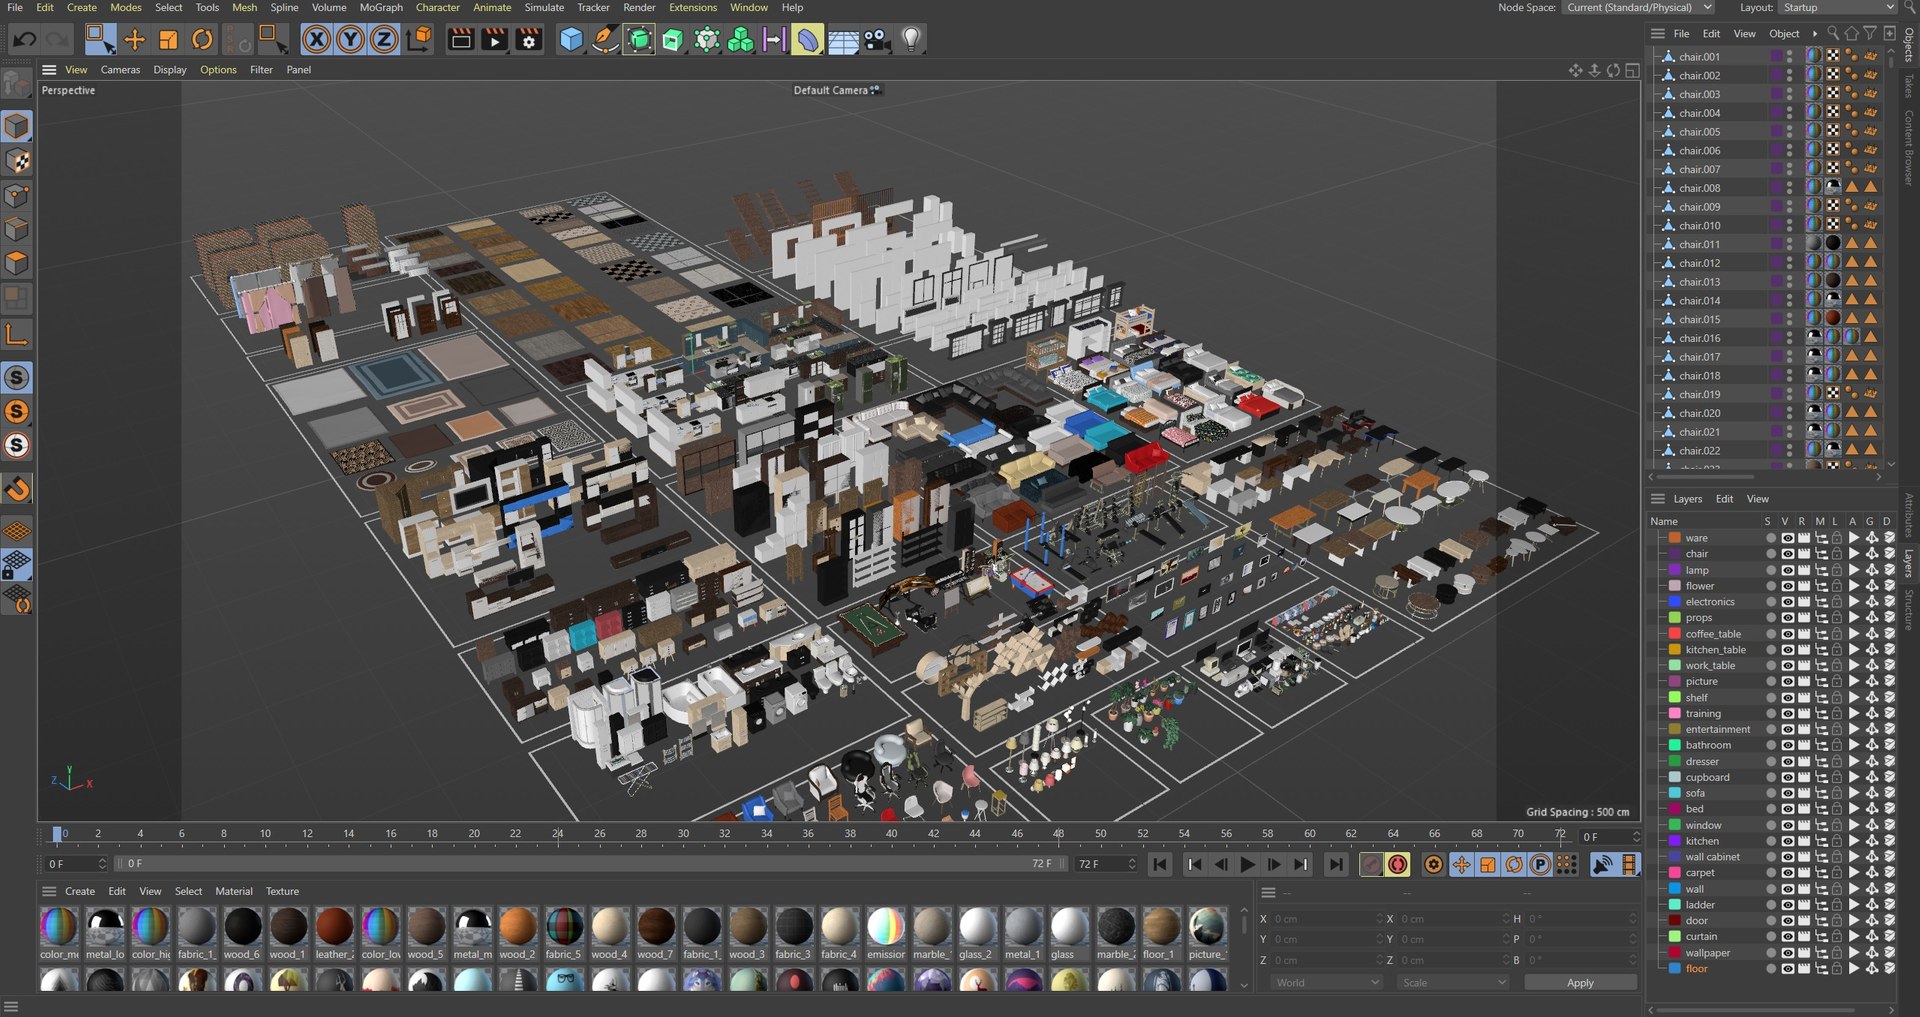Click the Spline Pen icon
1920x1017 pixels.
pos(605,40)
